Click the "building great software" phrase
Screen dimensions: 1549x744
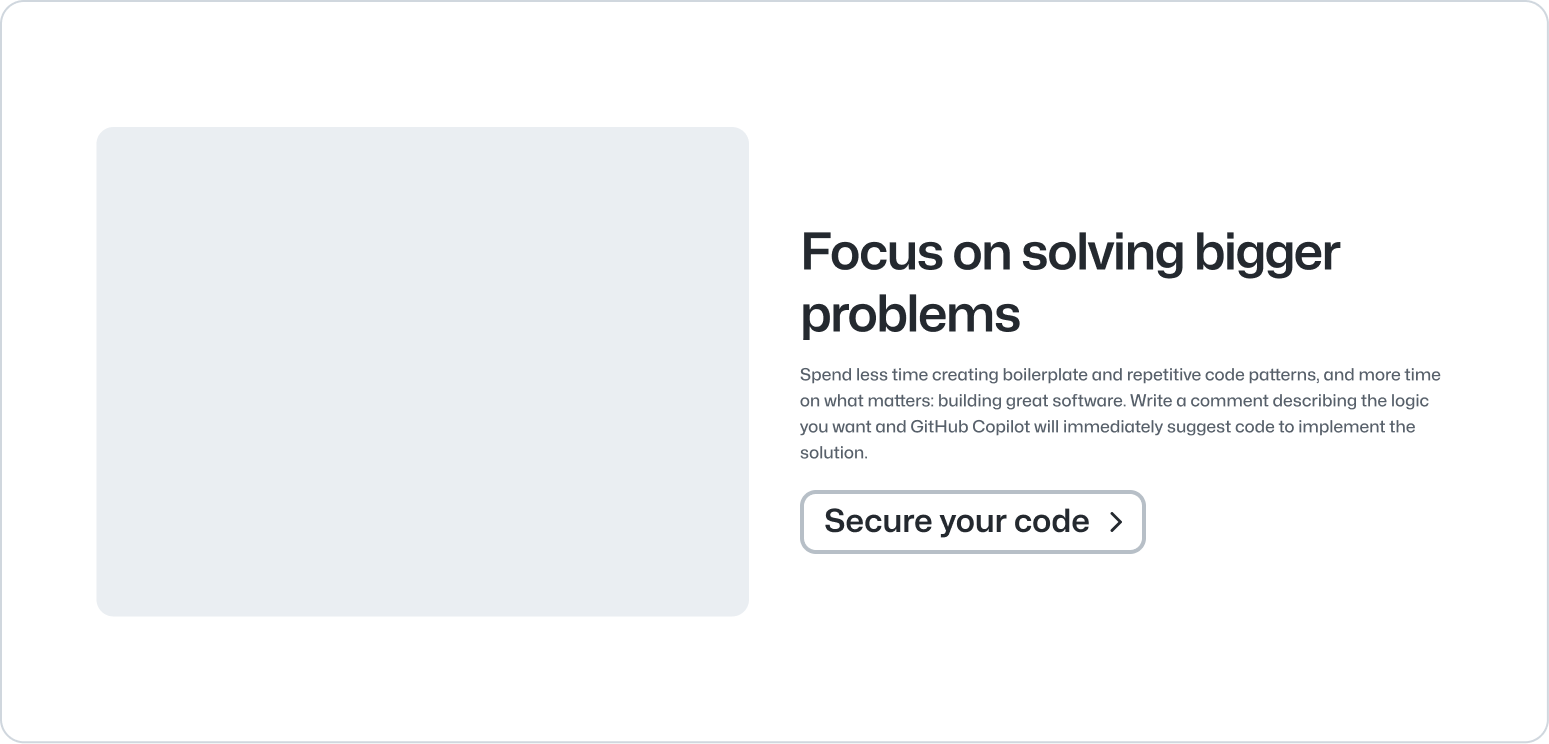coord(1030,401)
